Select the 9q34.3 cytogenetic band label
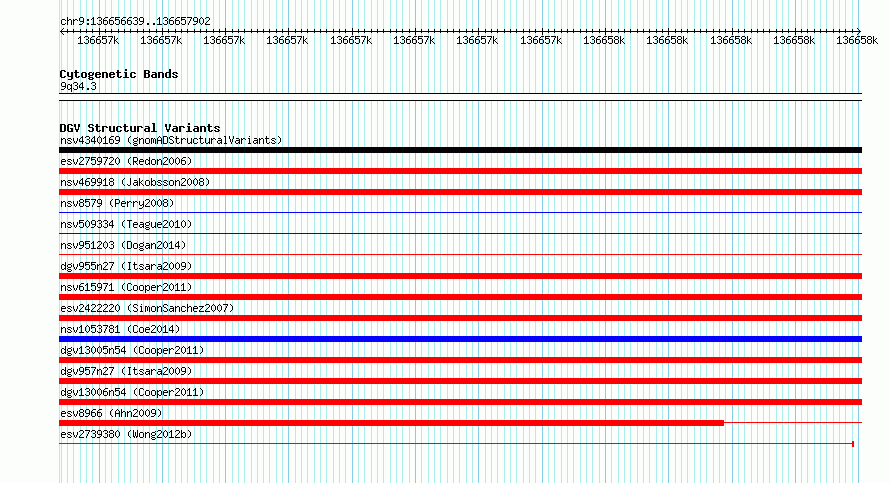This screenshot has width=890, height=483. (x=78, y=86)
